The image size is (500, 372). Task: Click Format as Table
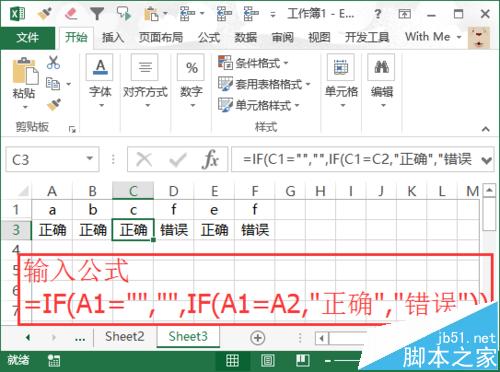[264, 84]
